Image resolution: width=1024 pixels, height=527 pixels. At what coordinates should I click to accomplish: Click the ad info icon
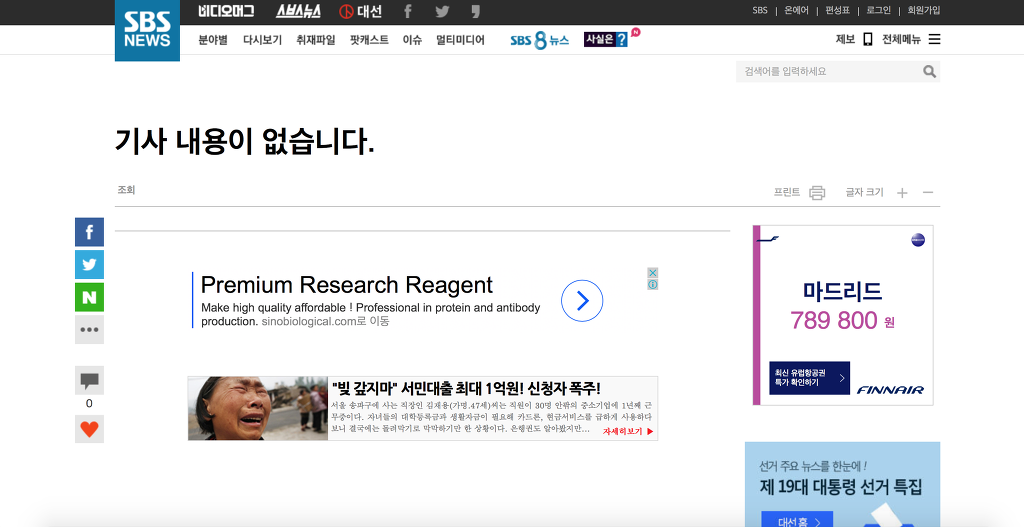(x=652, y=285)
